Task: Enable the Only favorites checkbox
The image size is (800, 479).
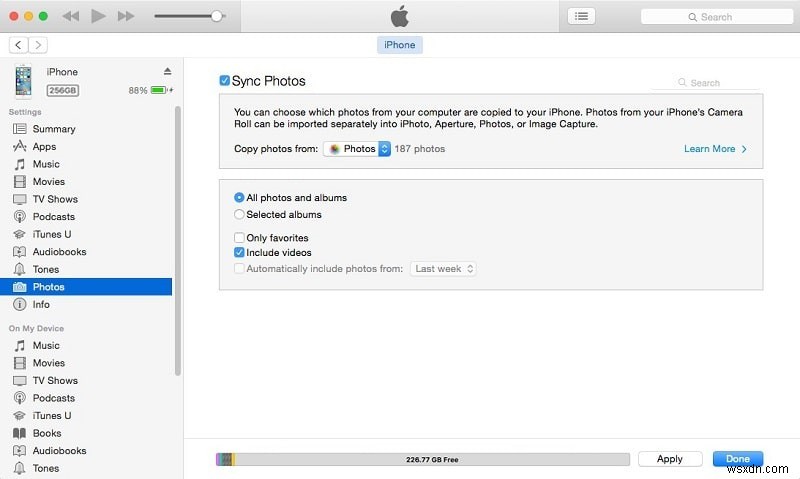Action: click(239, 238)
